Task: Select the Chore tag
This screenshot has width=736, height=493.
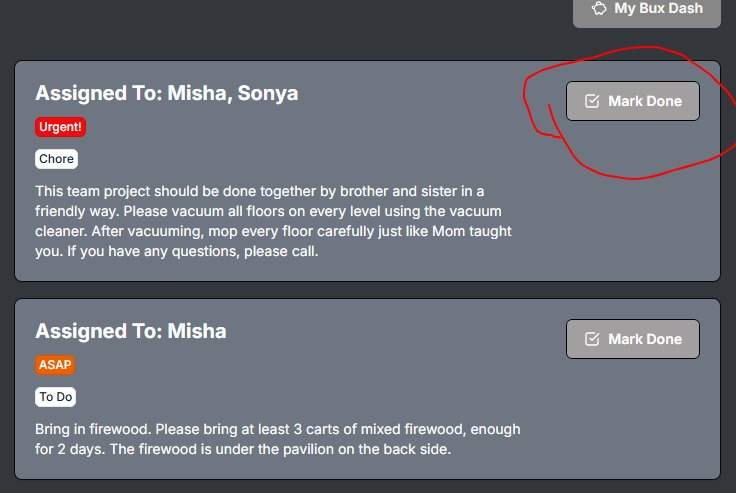Action: [56, 159]
